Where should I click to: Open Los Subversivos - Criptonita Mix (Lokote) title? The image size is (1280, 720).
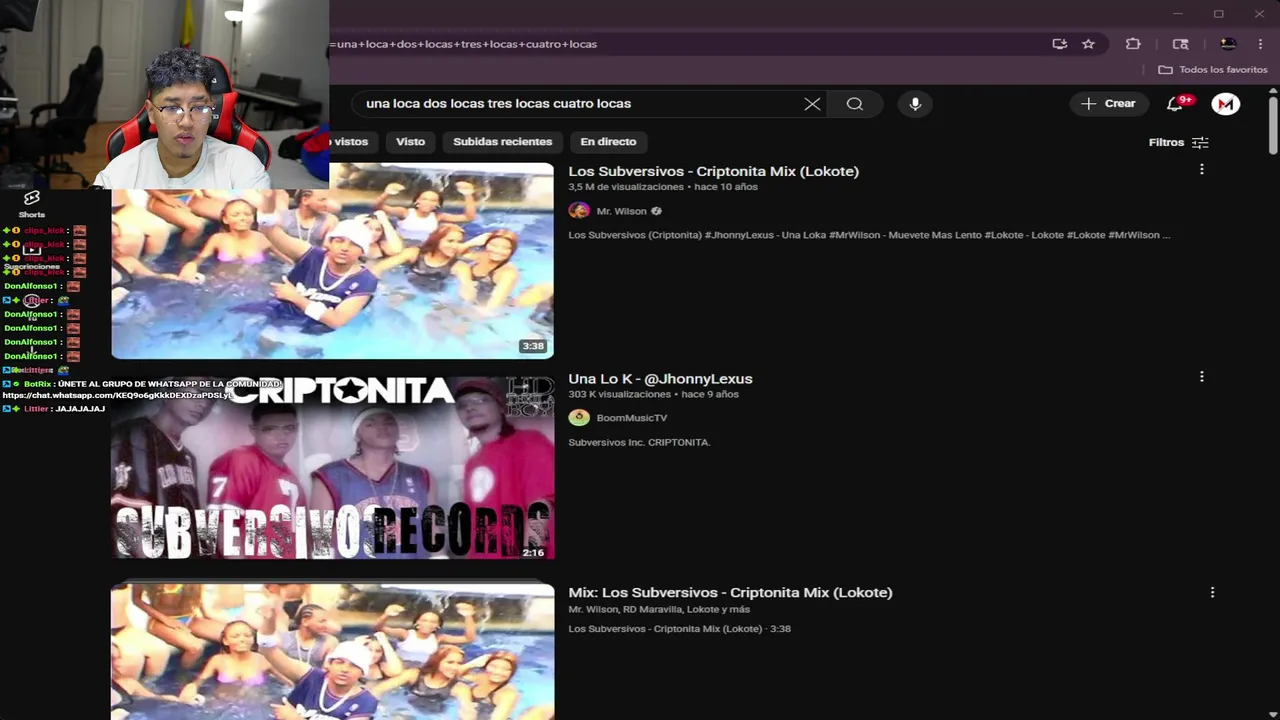coord(713,171)
